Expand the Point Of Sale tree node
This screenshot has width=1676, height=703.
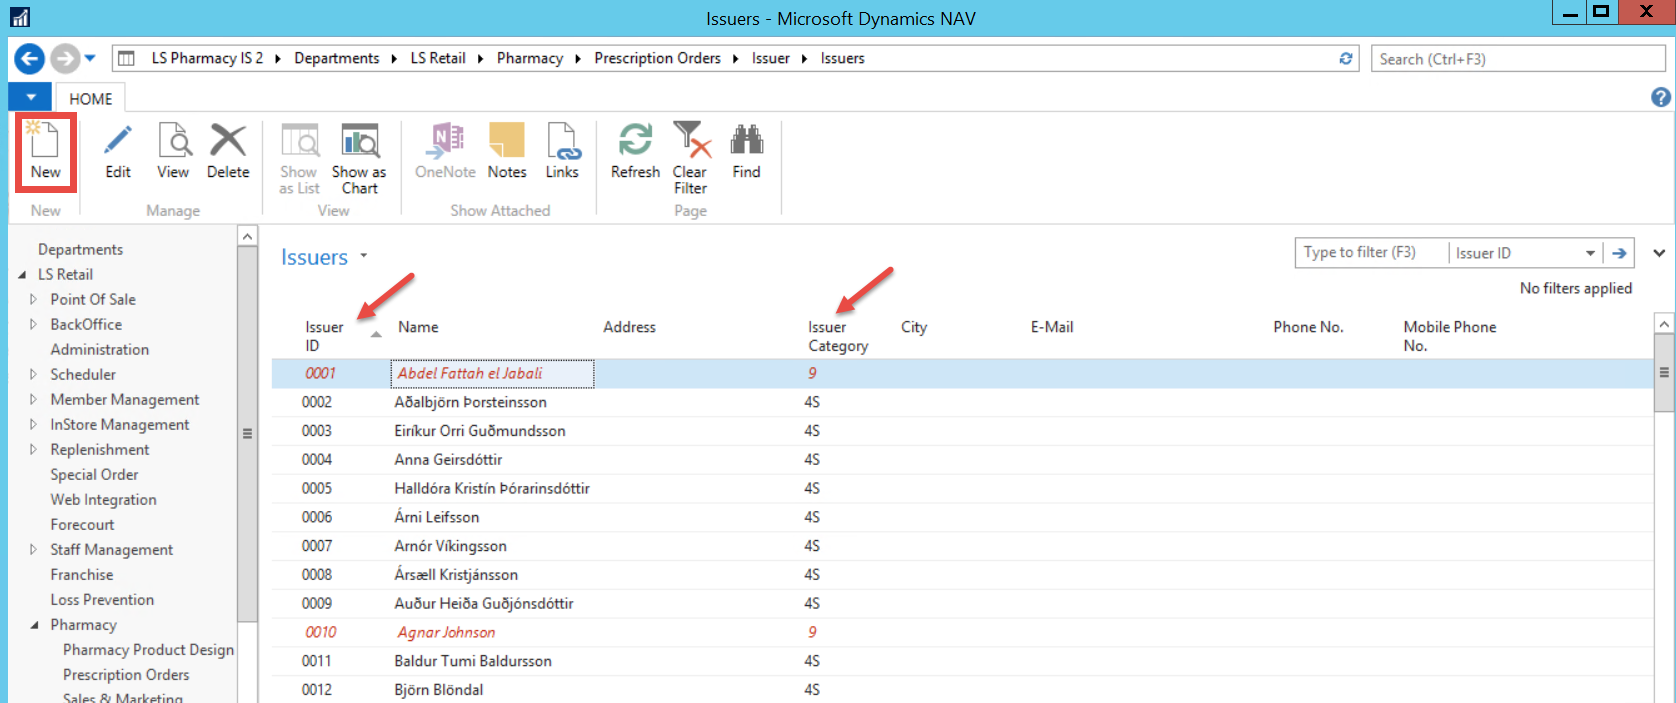(33, 299)
